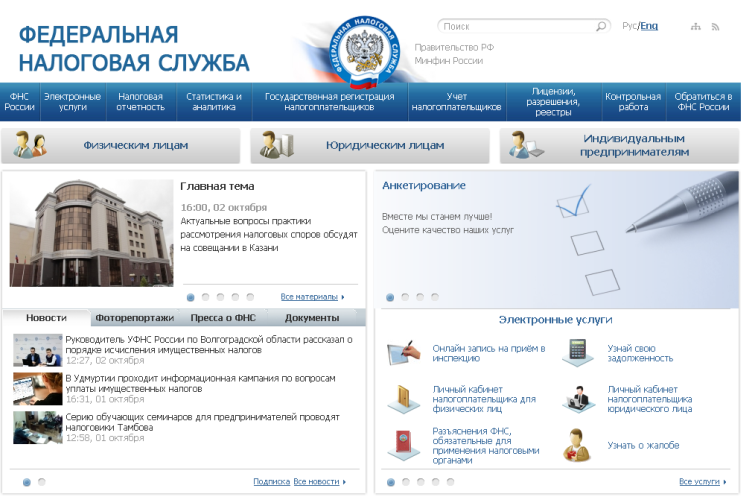The height and width of the screenshot is (498, 741).
Task: Click the two-people icon for Физическим лицам
Action: point(29,145)
